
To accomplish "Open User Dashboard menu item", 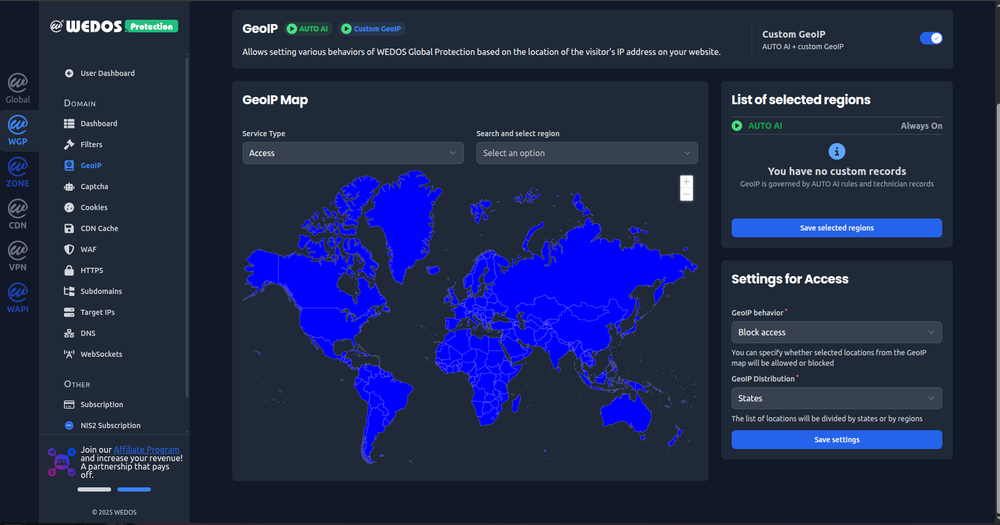I will coord(107,73).
